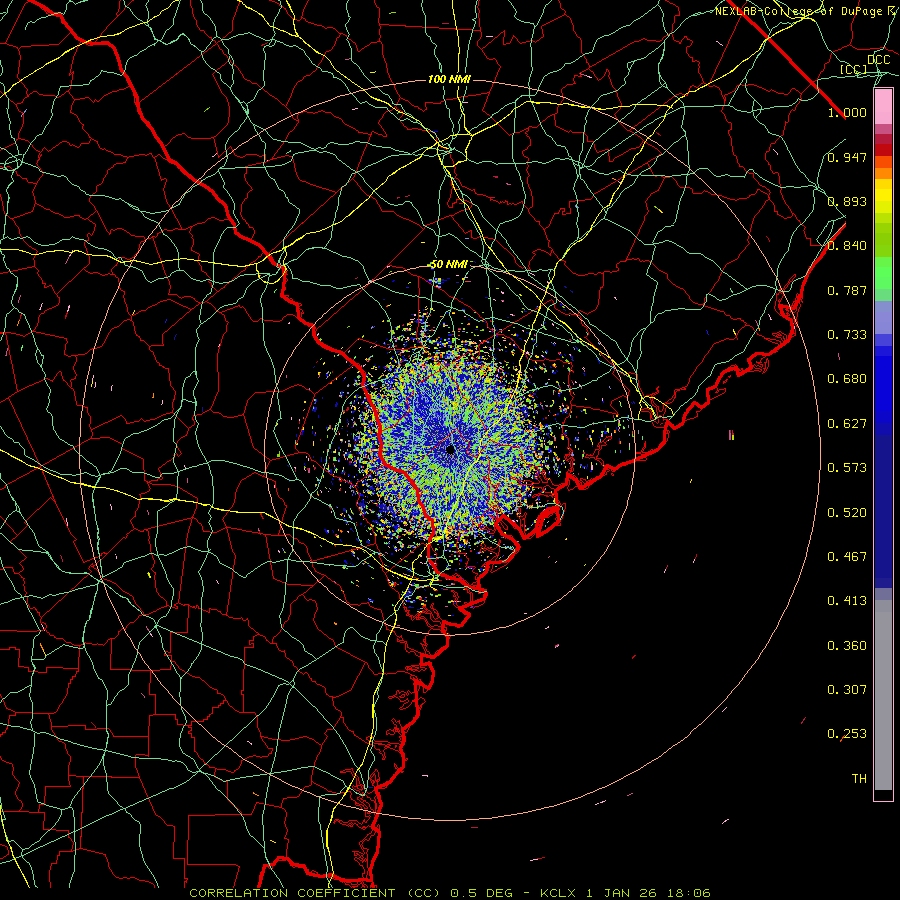The width and height of the screenshot is (900, 900).
Task: Click the 0.467 scale value
Action: pyautogui.click(x=847, y=557)
